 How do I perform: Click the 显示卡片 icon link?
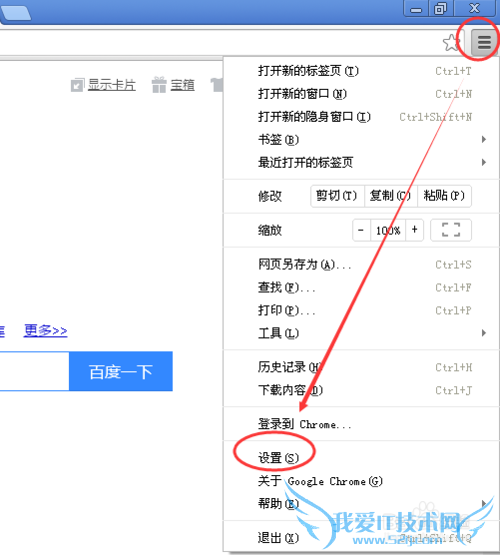coord(103,85)
